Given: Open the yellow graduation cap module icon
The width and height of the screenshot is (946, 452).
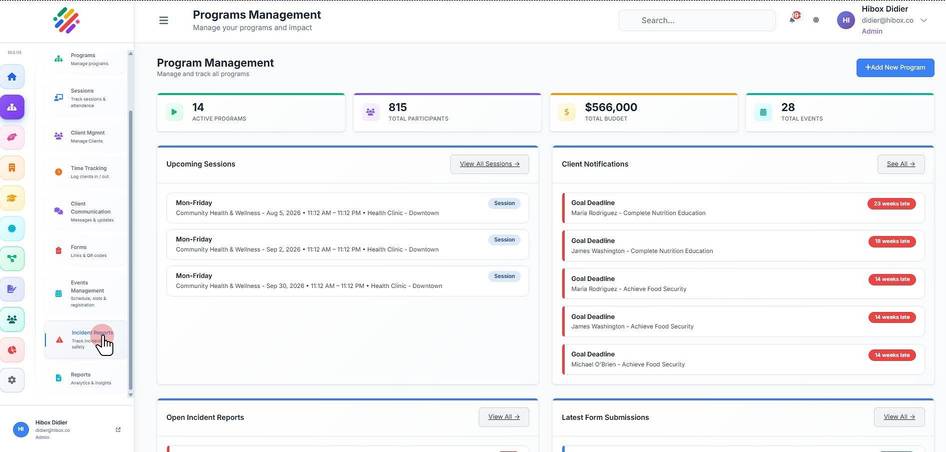Looking at the screenshot, I should tap(12, 198).
